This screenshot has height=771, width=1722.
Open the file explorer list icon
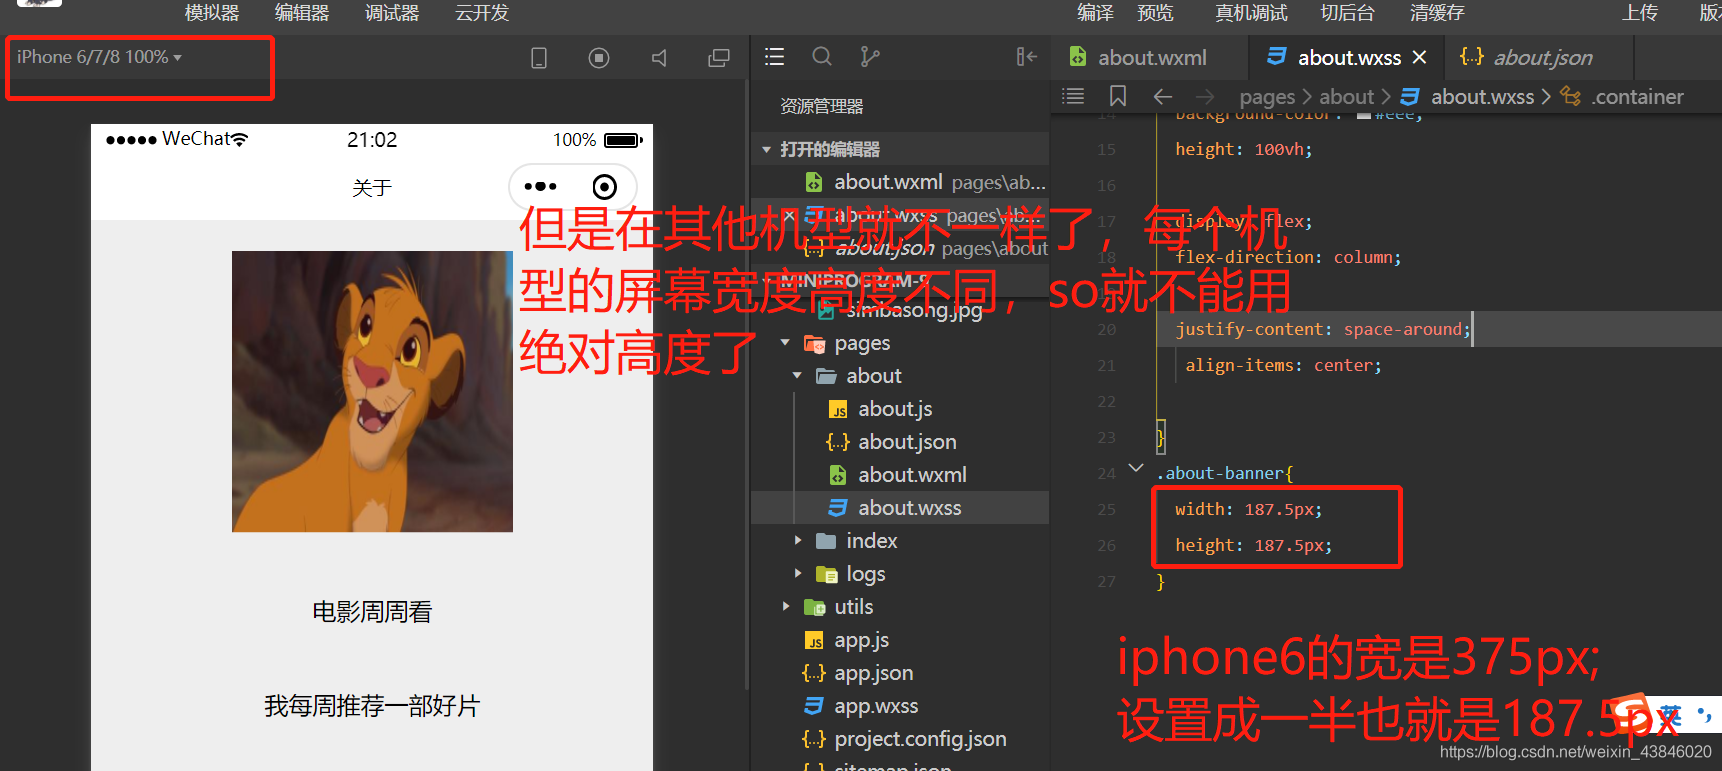point(774,57)
